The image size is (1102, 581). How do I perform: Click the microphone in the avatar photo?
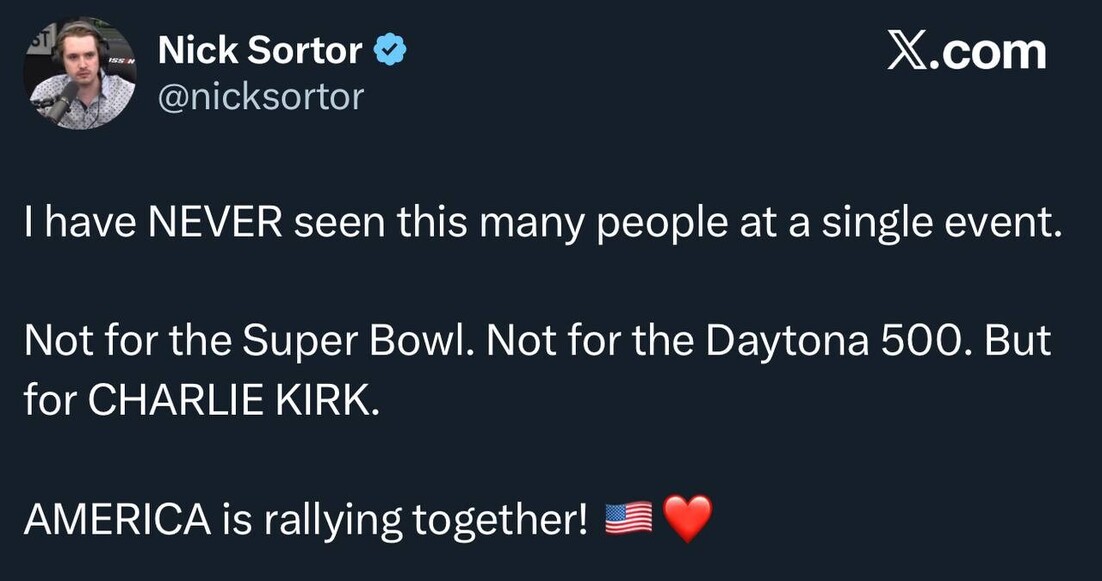[62, 100]
